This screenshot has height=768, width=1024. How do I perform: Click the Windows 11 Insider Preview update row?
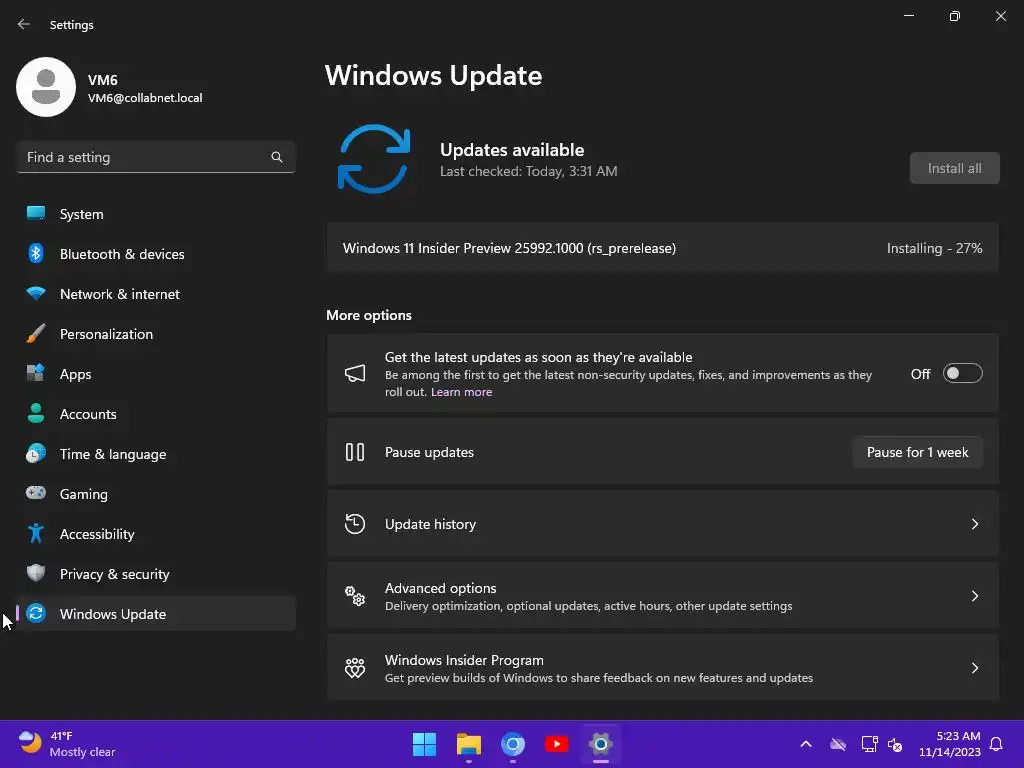[x=662, y=248]
